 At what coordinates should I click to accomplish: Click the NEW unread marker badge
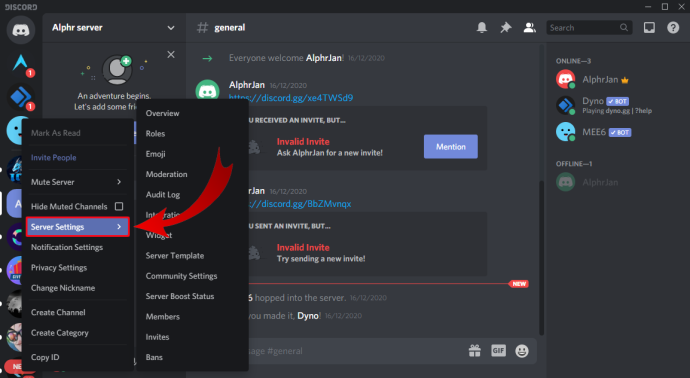(x=519, y=284)
